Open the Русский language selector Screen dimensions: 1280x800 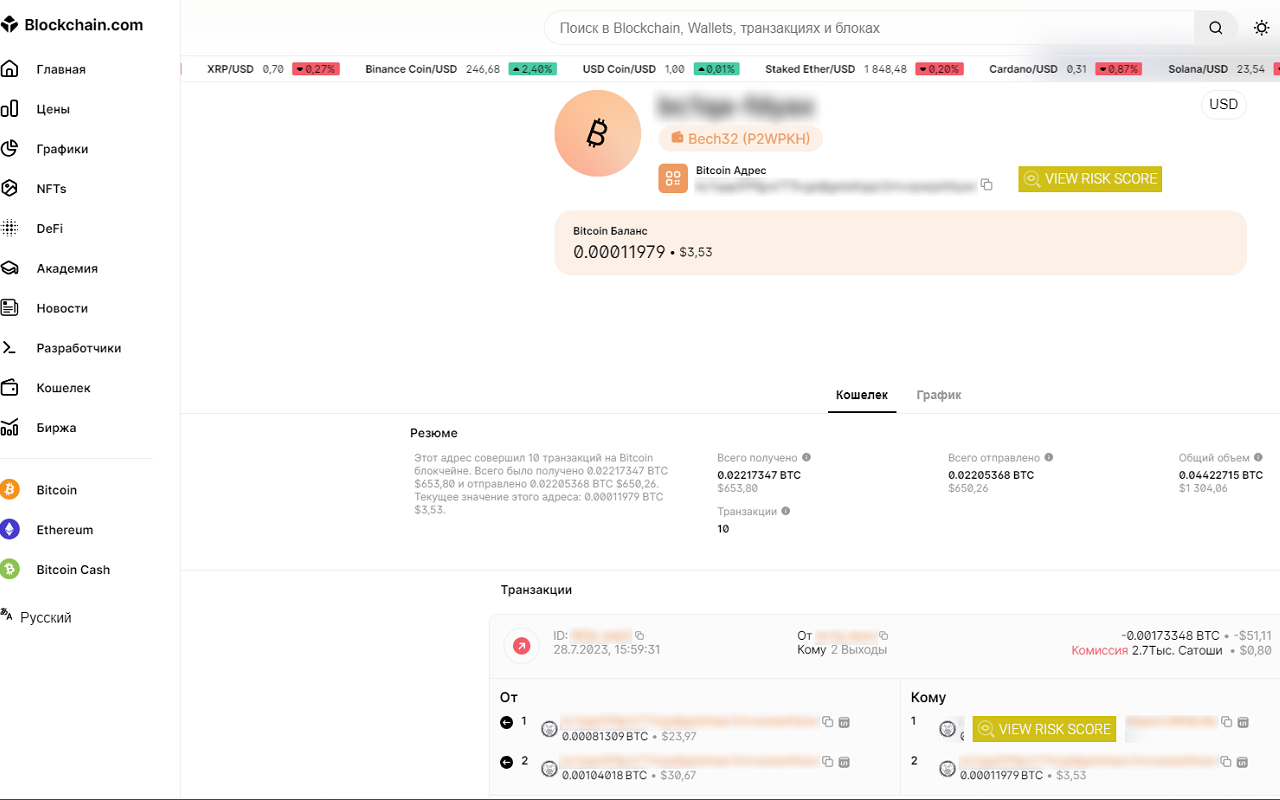36,617
